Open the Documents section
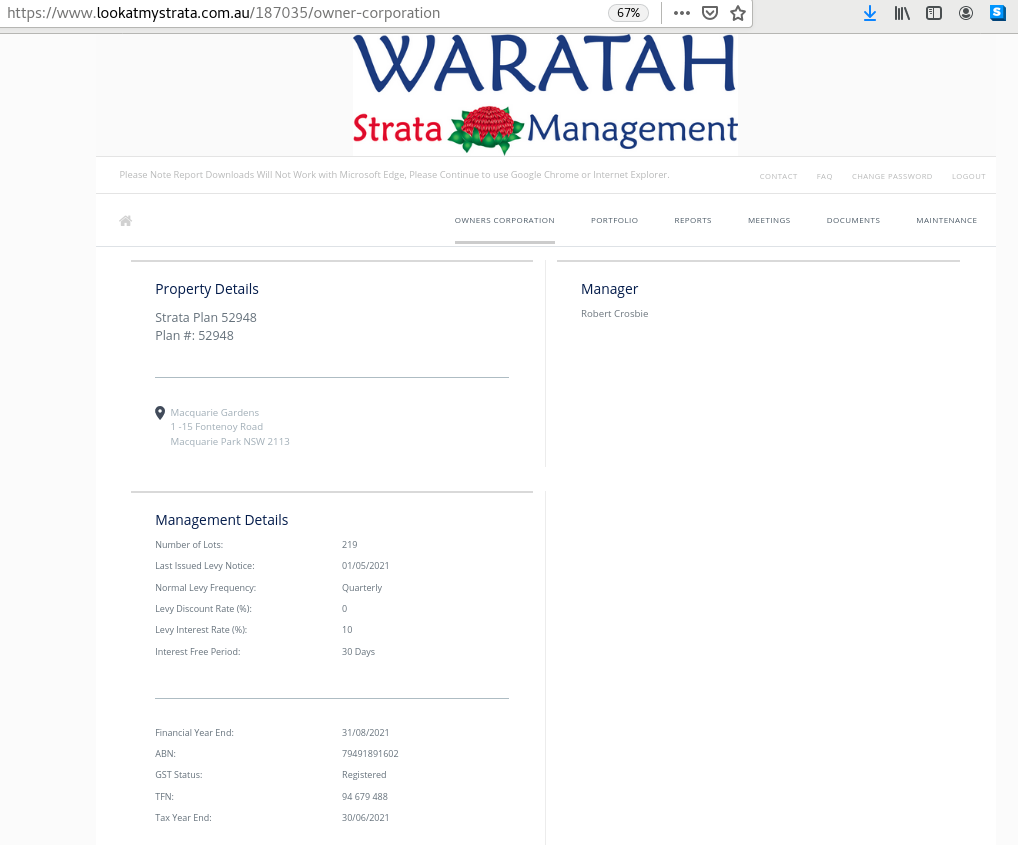Viewport: 1018px width, 845px height. [853, 221]
